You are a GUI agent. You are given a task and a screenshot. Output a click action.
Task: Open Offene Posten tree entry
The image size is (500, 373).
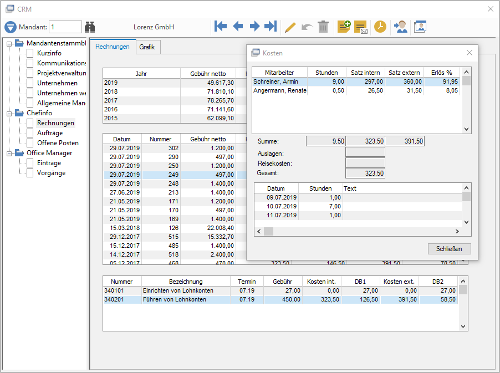pos(58,143)
